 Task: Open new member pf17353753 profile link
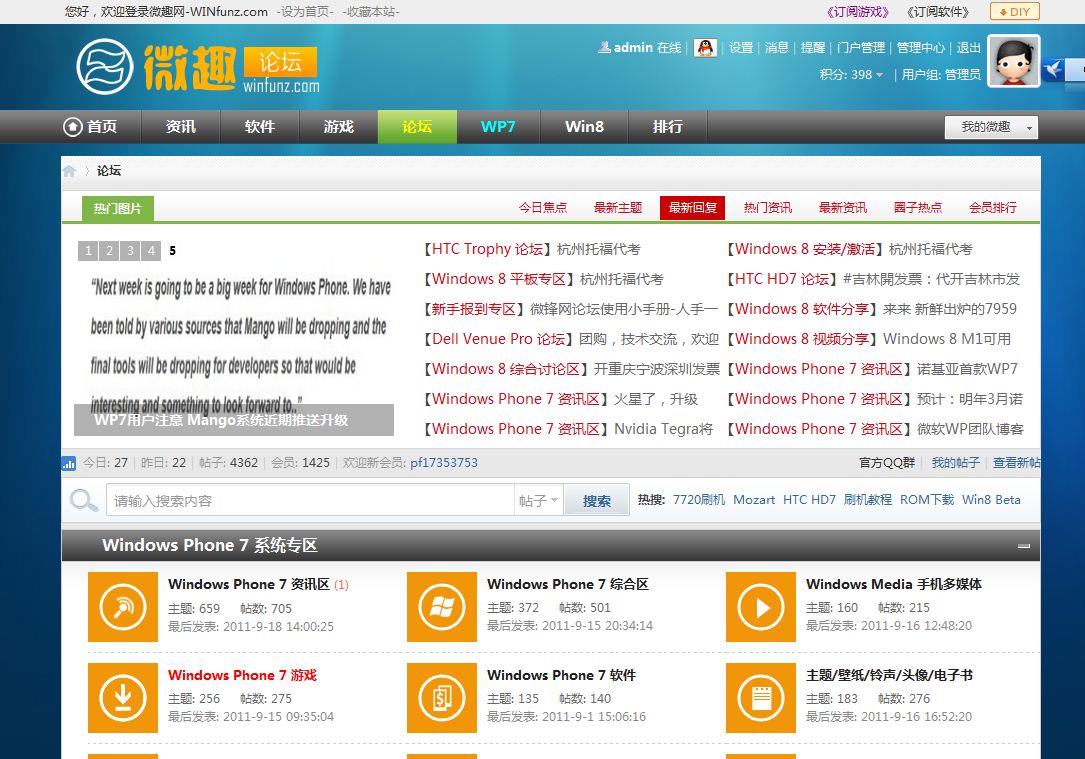click(444, 463)
